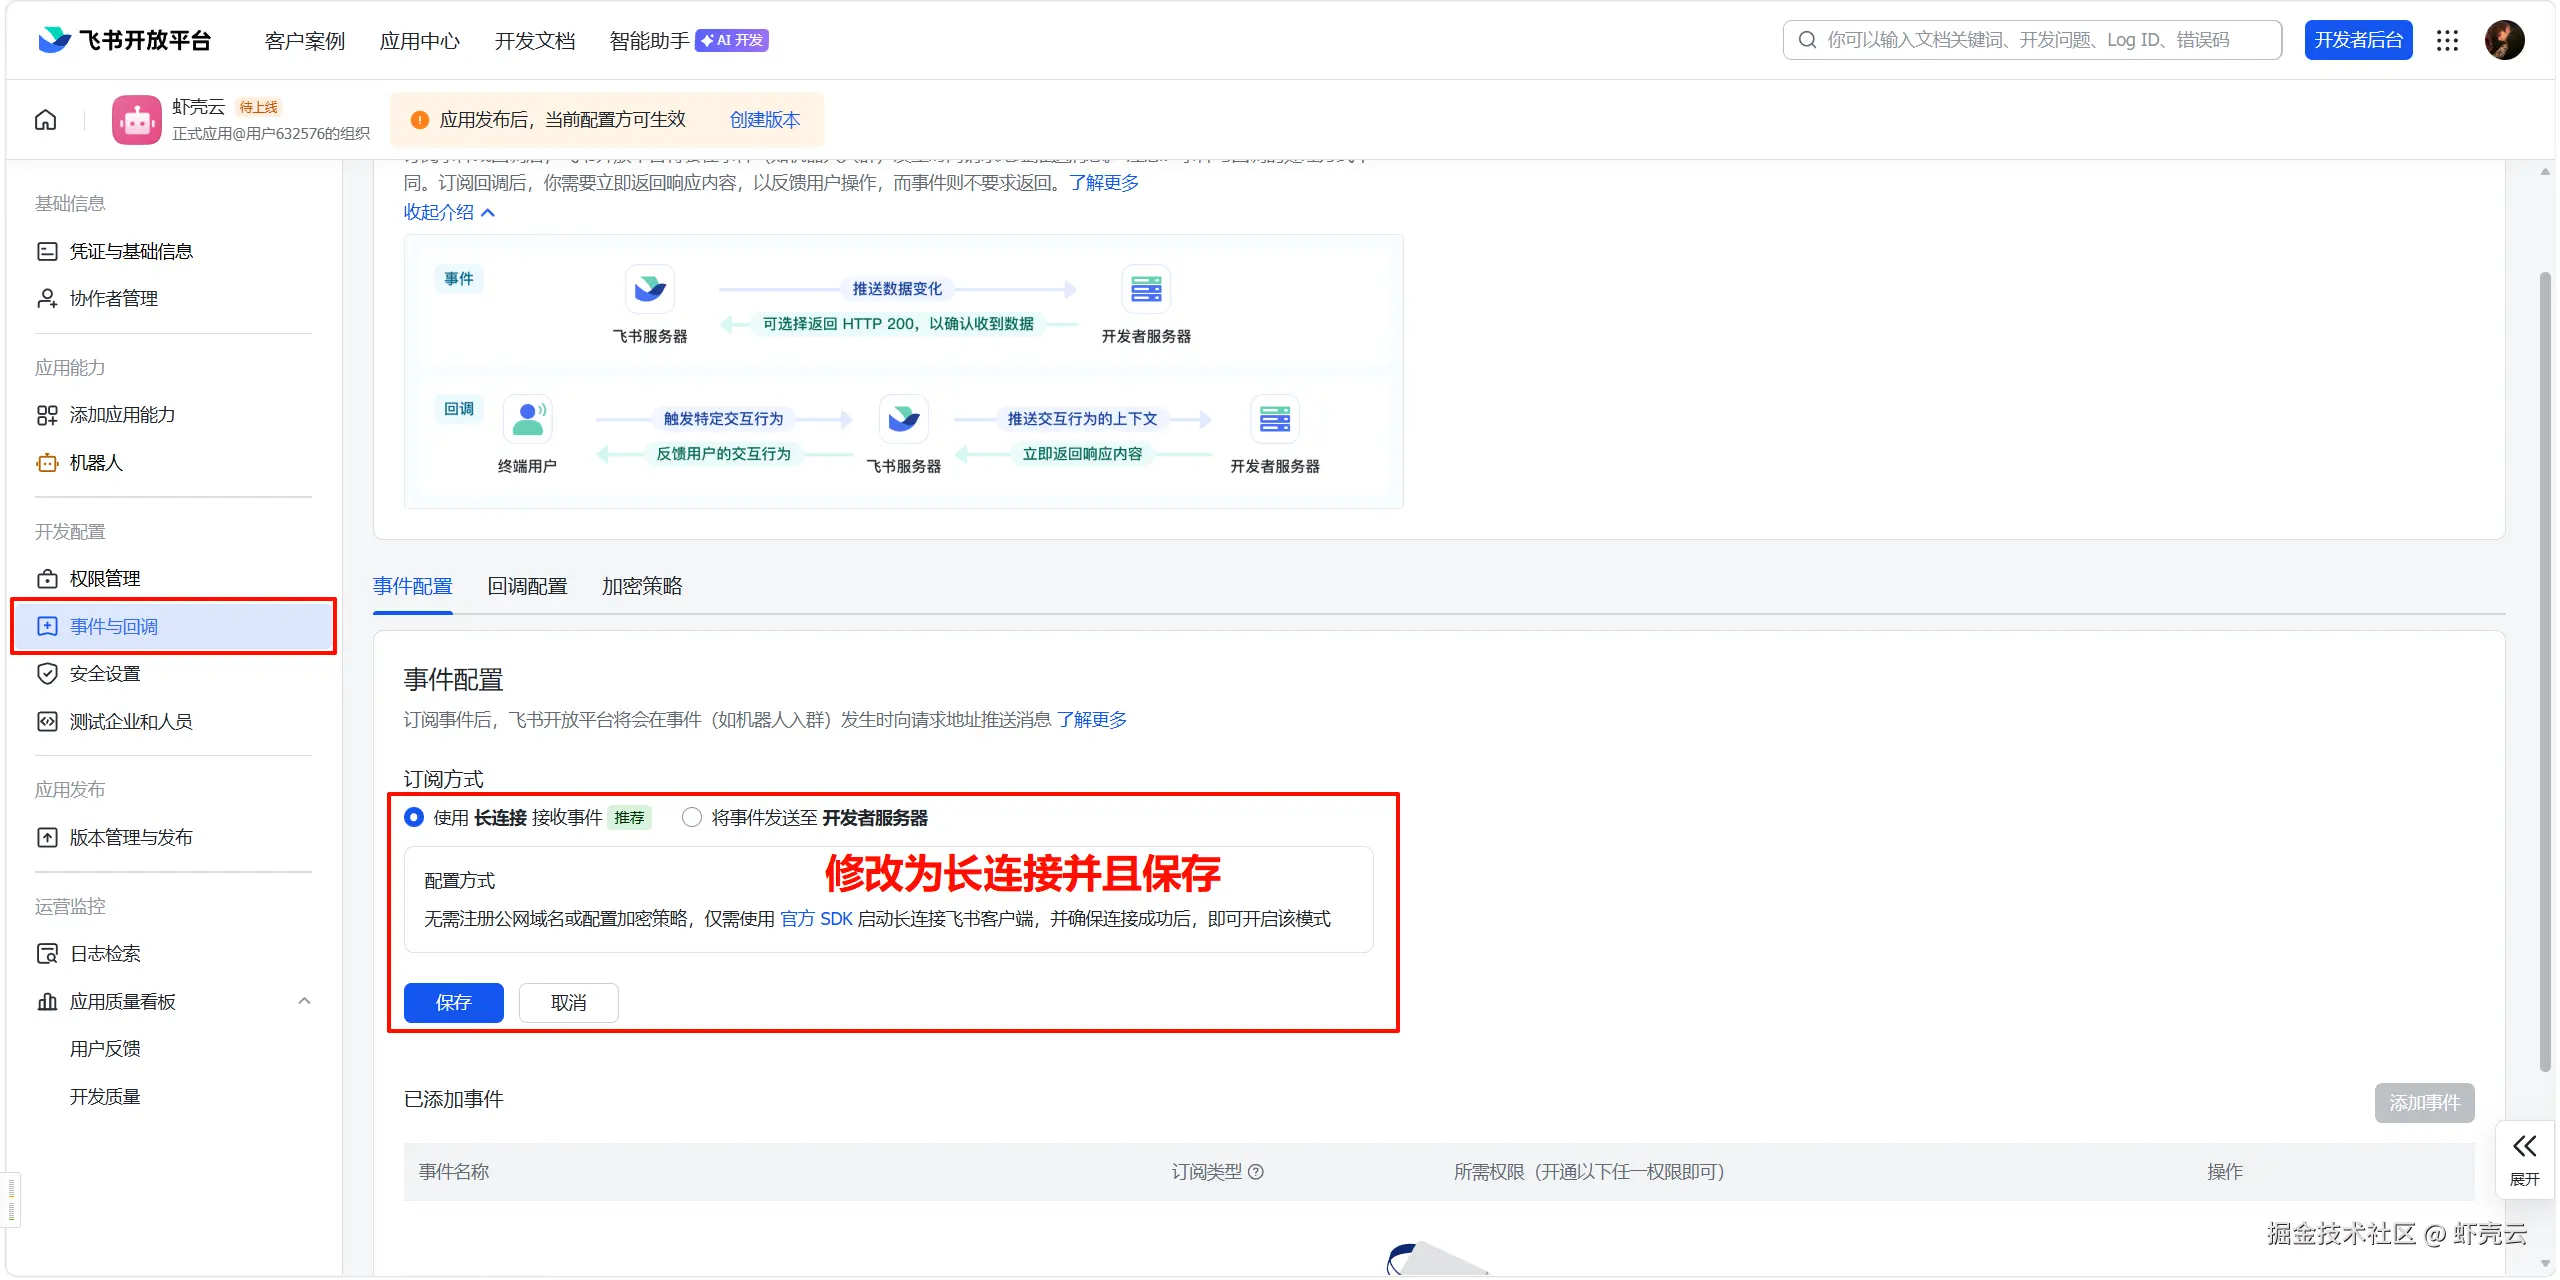Choose 将事件发送至 开发者服务器 option

point(691,817)
